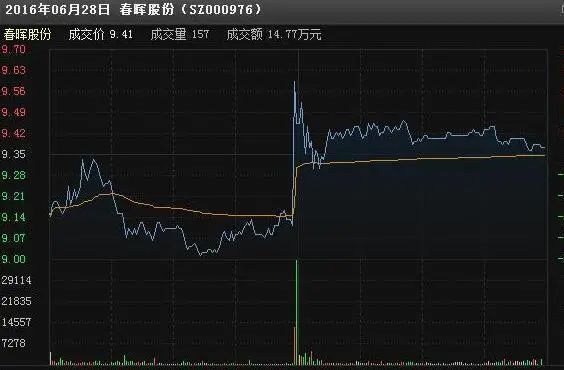Click the 9.42 red price axis label
The height and width of the screenshot is (370, 564).
[14, 133]
